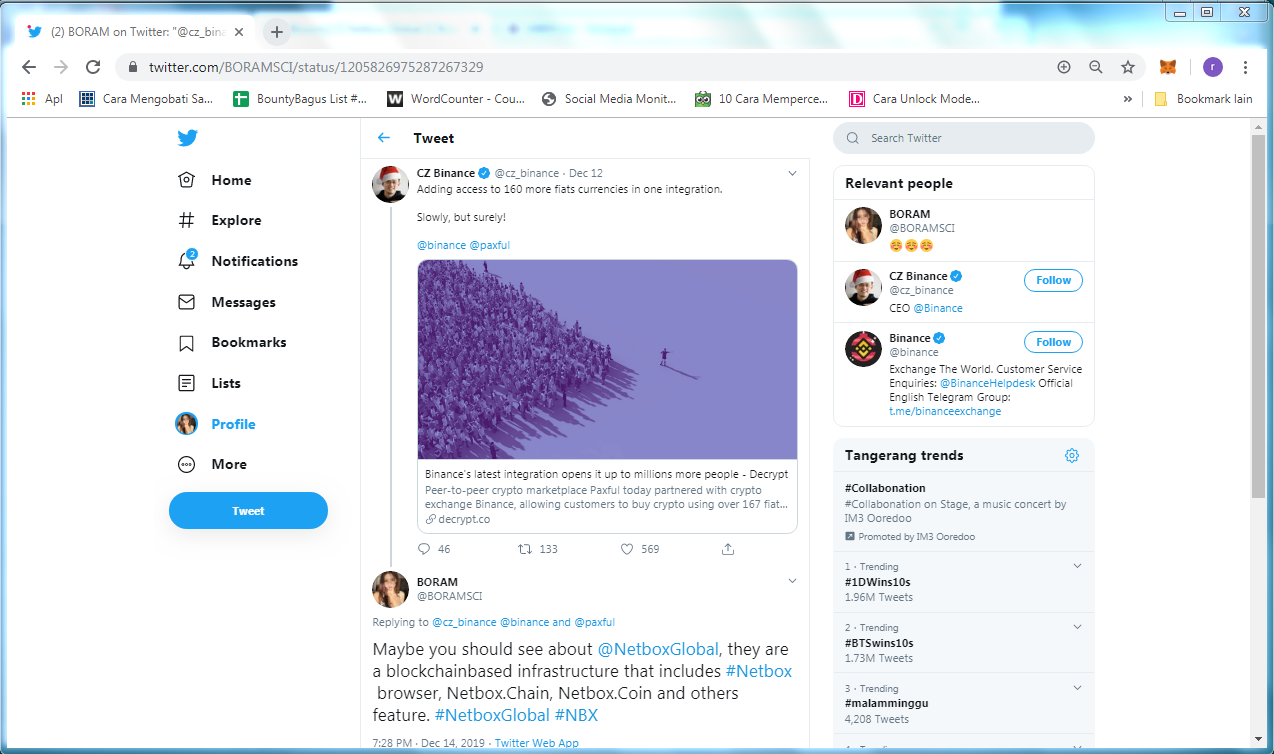1274x754 pixels.
Task: Click the Twitter Web App source link
Action: click(536, 743)
